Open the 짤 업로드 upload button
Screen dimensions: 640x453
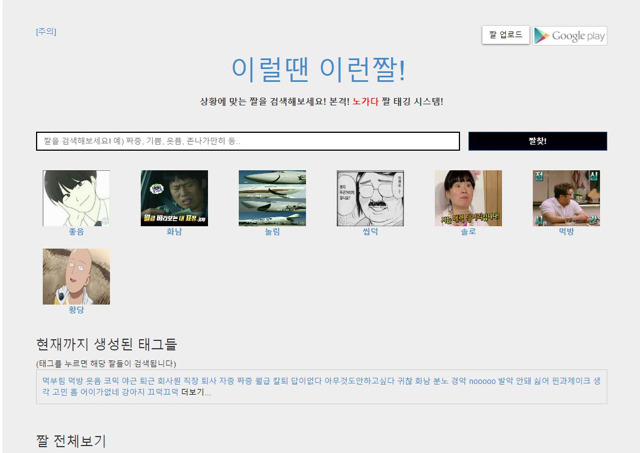[x=506, y=35]
